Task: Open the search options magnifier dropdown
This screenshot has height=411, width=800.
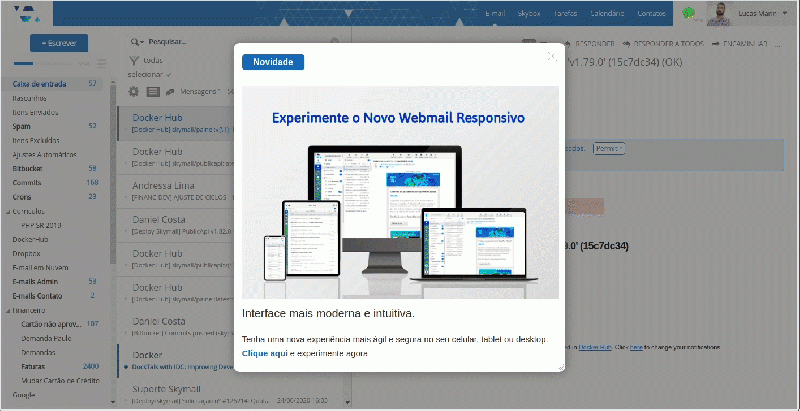Action: coord(137,42)
